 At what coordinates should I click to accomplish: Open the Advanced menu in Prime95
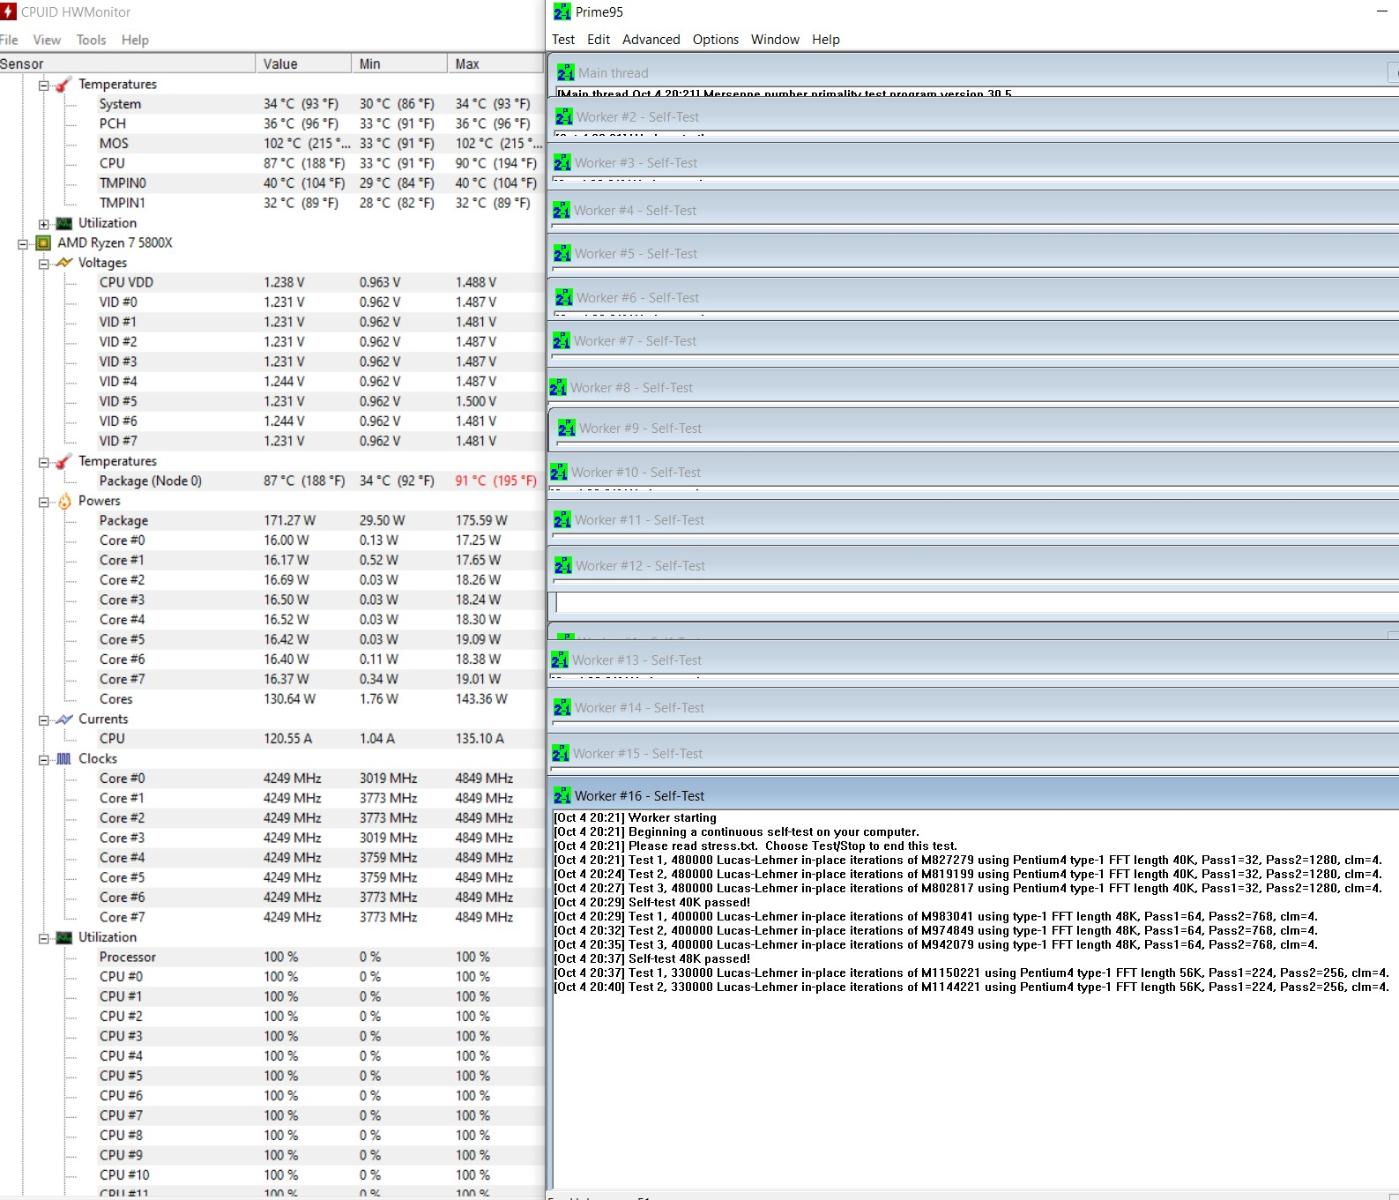click(x=651, y=40)
